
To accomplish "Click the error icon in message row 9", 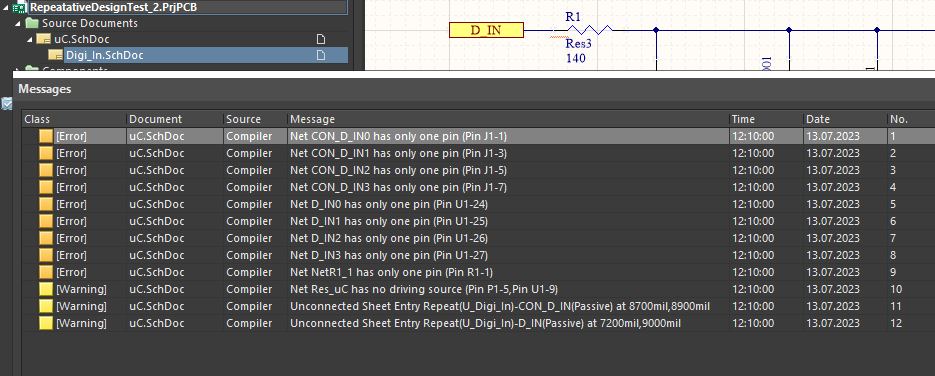I will tap(46, 272).
